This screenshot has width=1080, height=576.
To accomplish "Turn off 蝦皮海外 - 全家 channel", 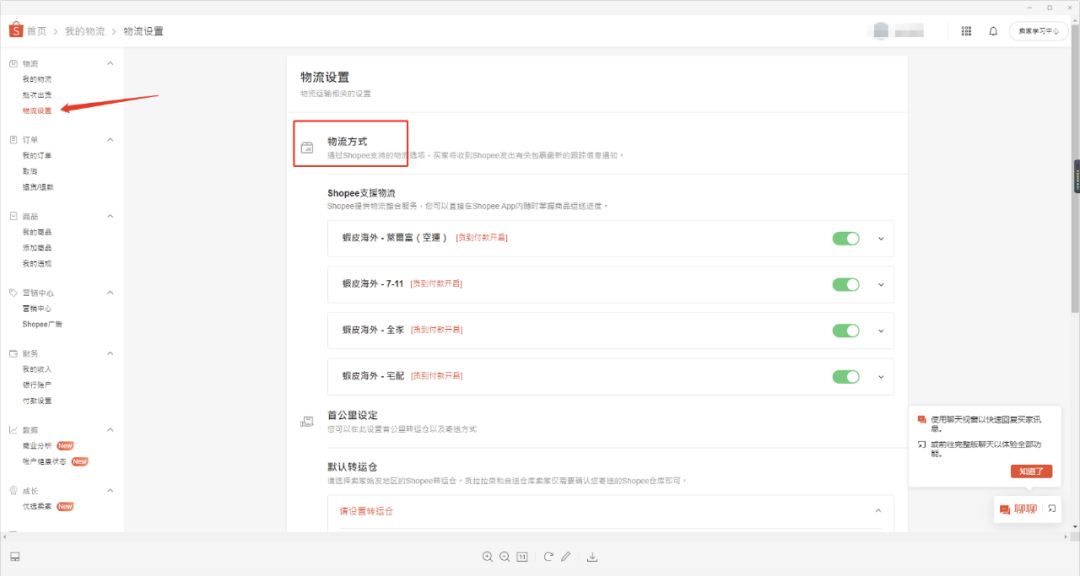I will (846, 330).
